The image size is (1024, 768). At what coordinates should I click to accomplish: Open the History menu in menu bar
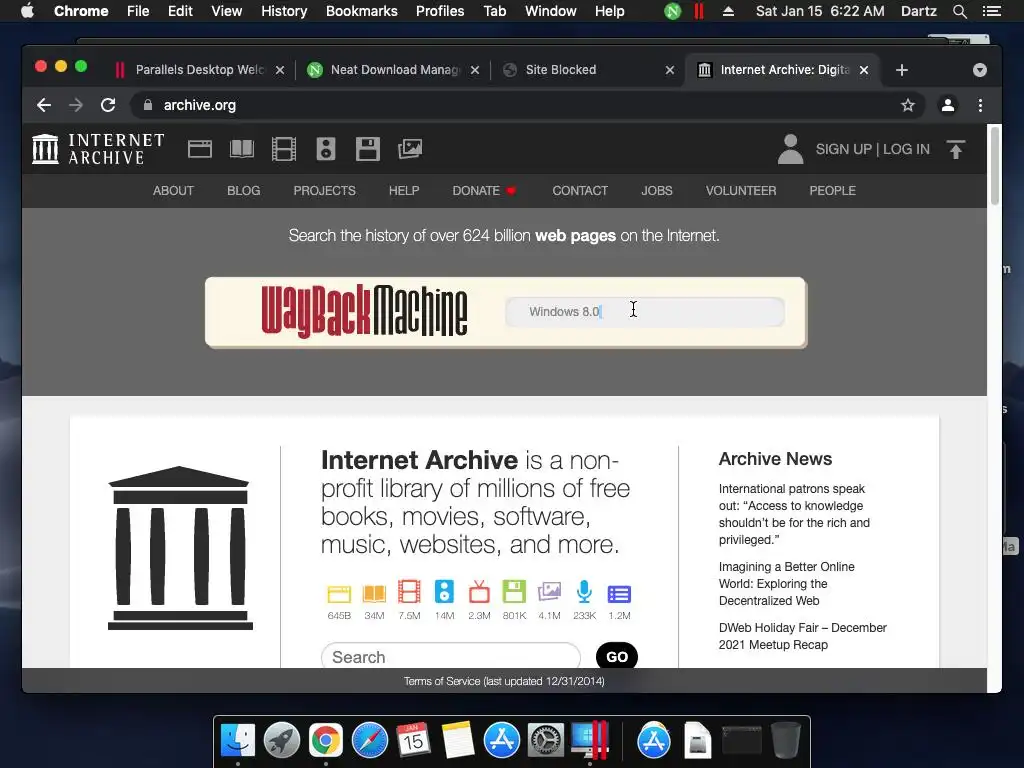(x=284, y=11)
